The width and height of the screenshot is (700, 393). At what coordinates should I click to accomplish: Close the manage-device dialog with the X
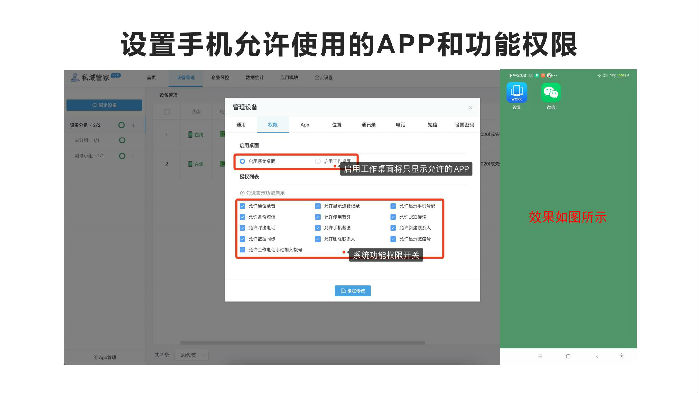[470, 108]
